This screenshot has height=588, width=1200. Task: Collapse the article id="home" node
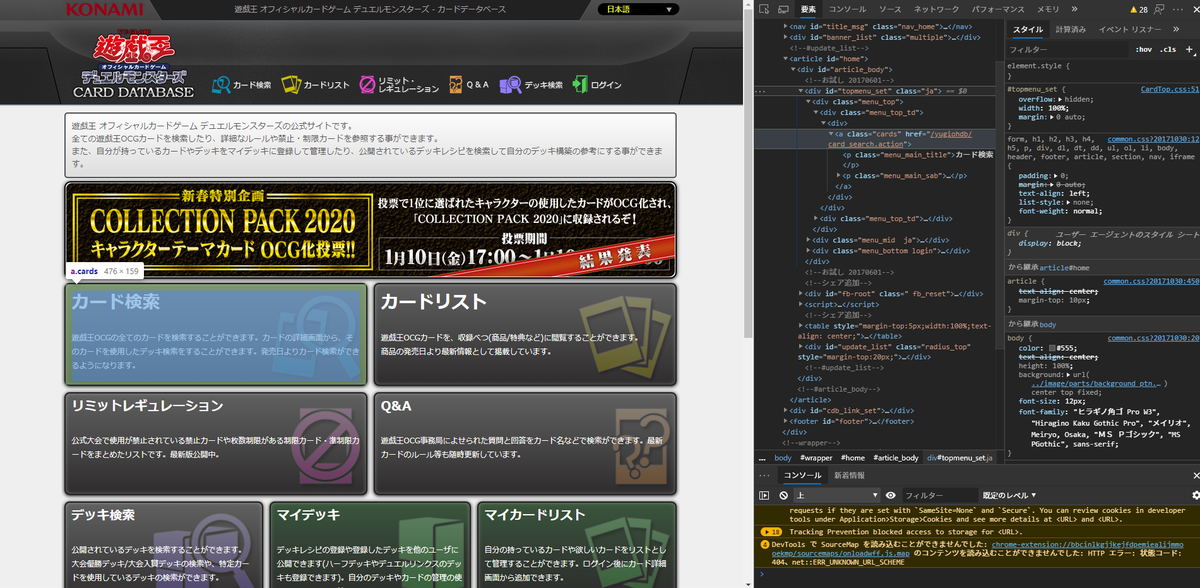(785, 58)
